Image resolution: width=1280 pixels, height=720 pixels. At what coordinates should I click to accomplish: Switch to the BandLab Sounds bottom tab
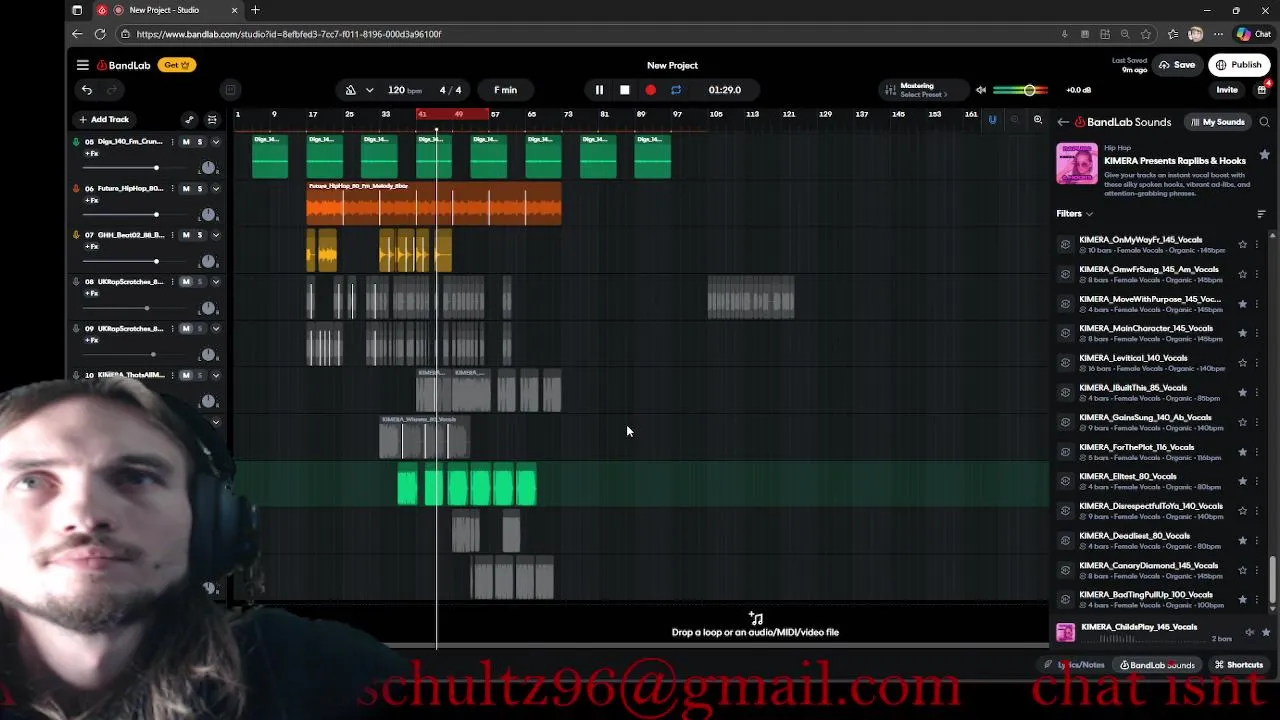point(1157,665)
